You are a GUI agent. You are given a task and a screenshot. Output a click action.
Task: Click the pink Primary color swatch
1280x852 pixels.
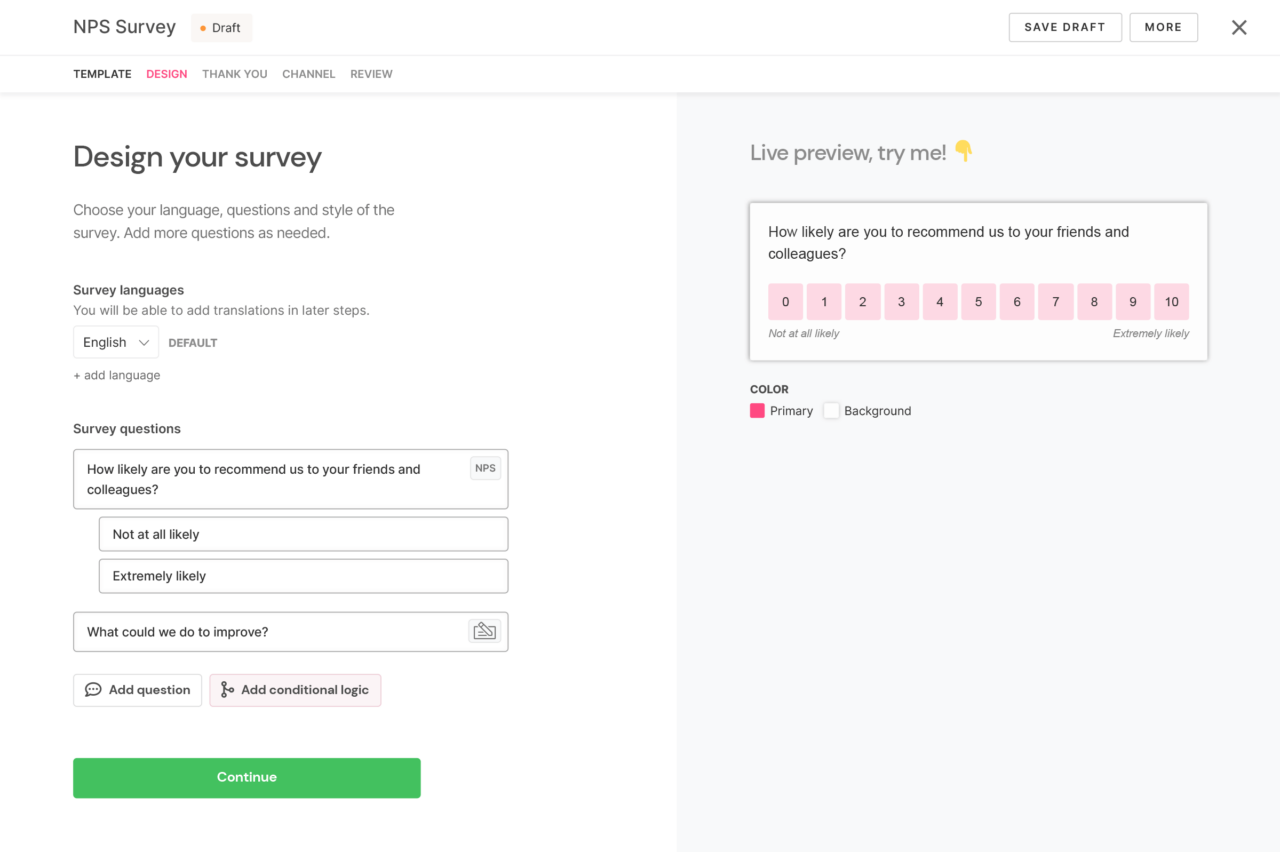(757, 410)
